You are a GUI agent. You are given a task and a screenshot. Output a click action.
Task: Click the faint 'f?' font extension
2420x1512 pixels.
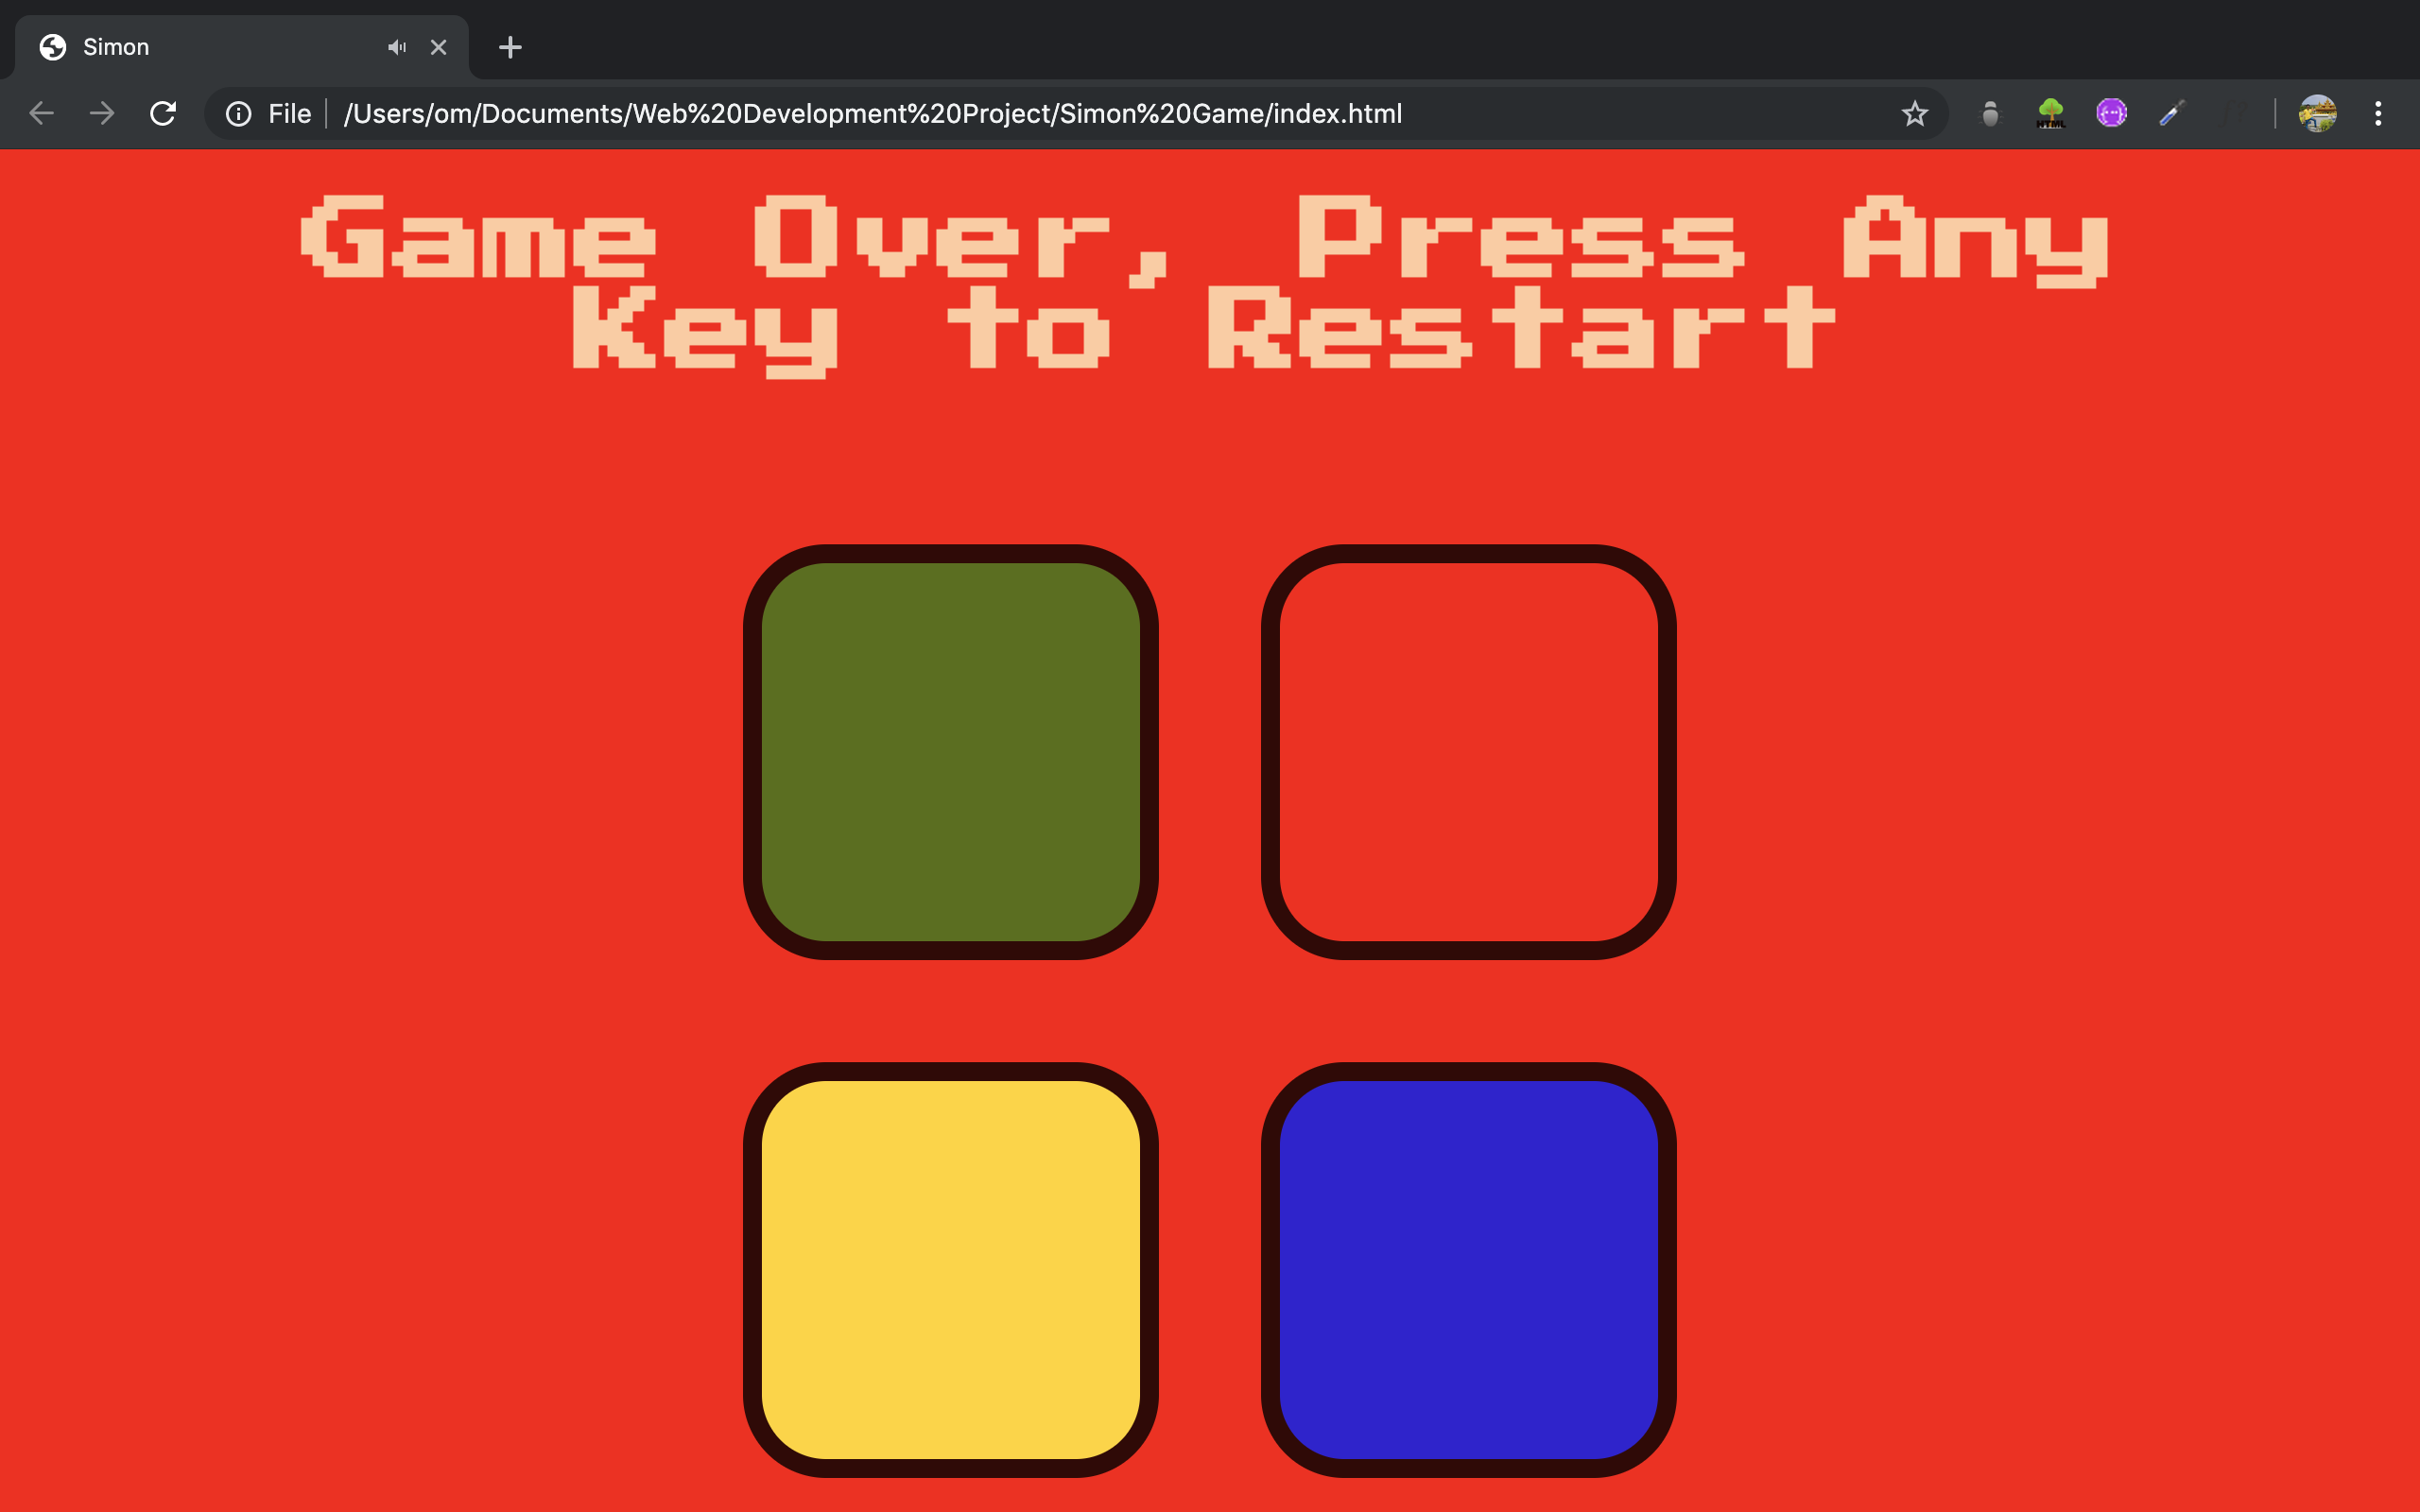[x=2232, y=114]
